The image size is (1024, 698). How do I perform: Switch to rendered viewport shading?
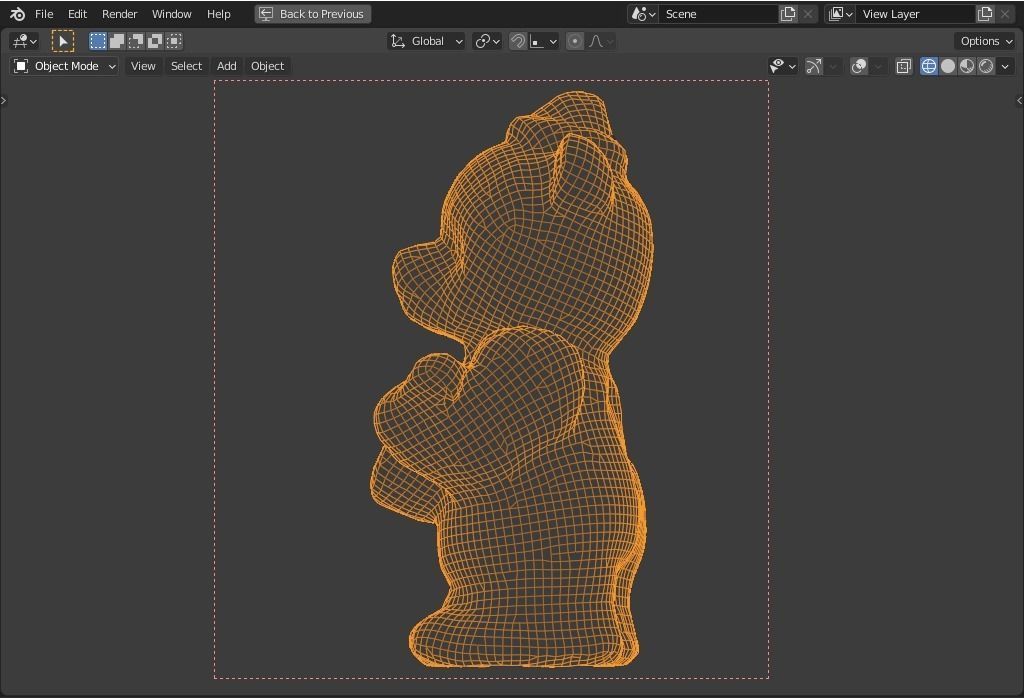(986, 66)
